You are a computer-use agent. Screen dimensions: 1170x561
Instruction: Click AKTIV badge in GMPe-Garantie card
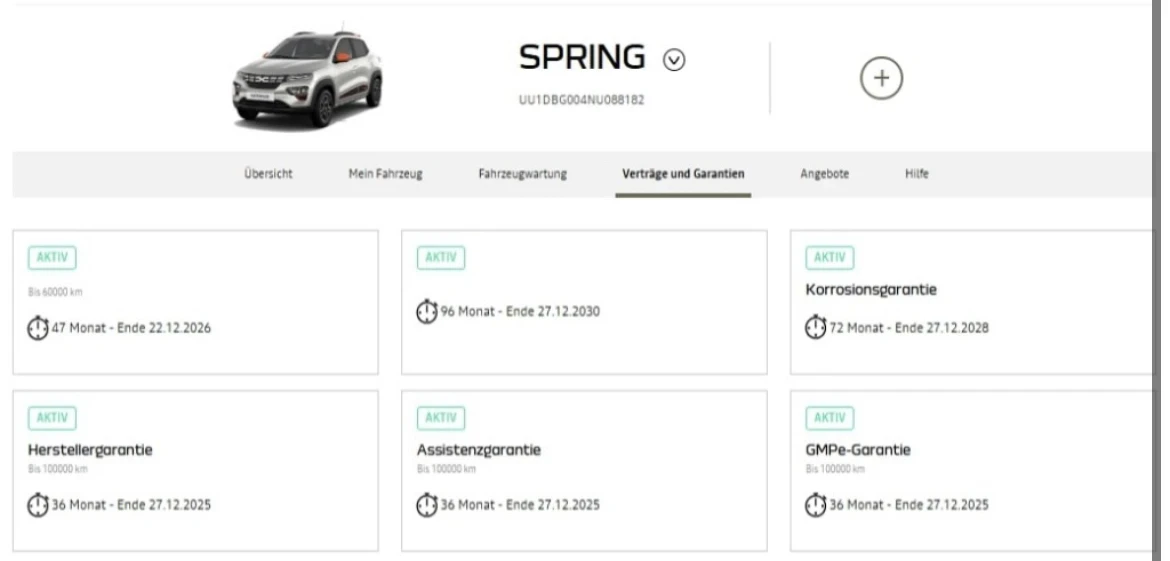coord(830,418)
